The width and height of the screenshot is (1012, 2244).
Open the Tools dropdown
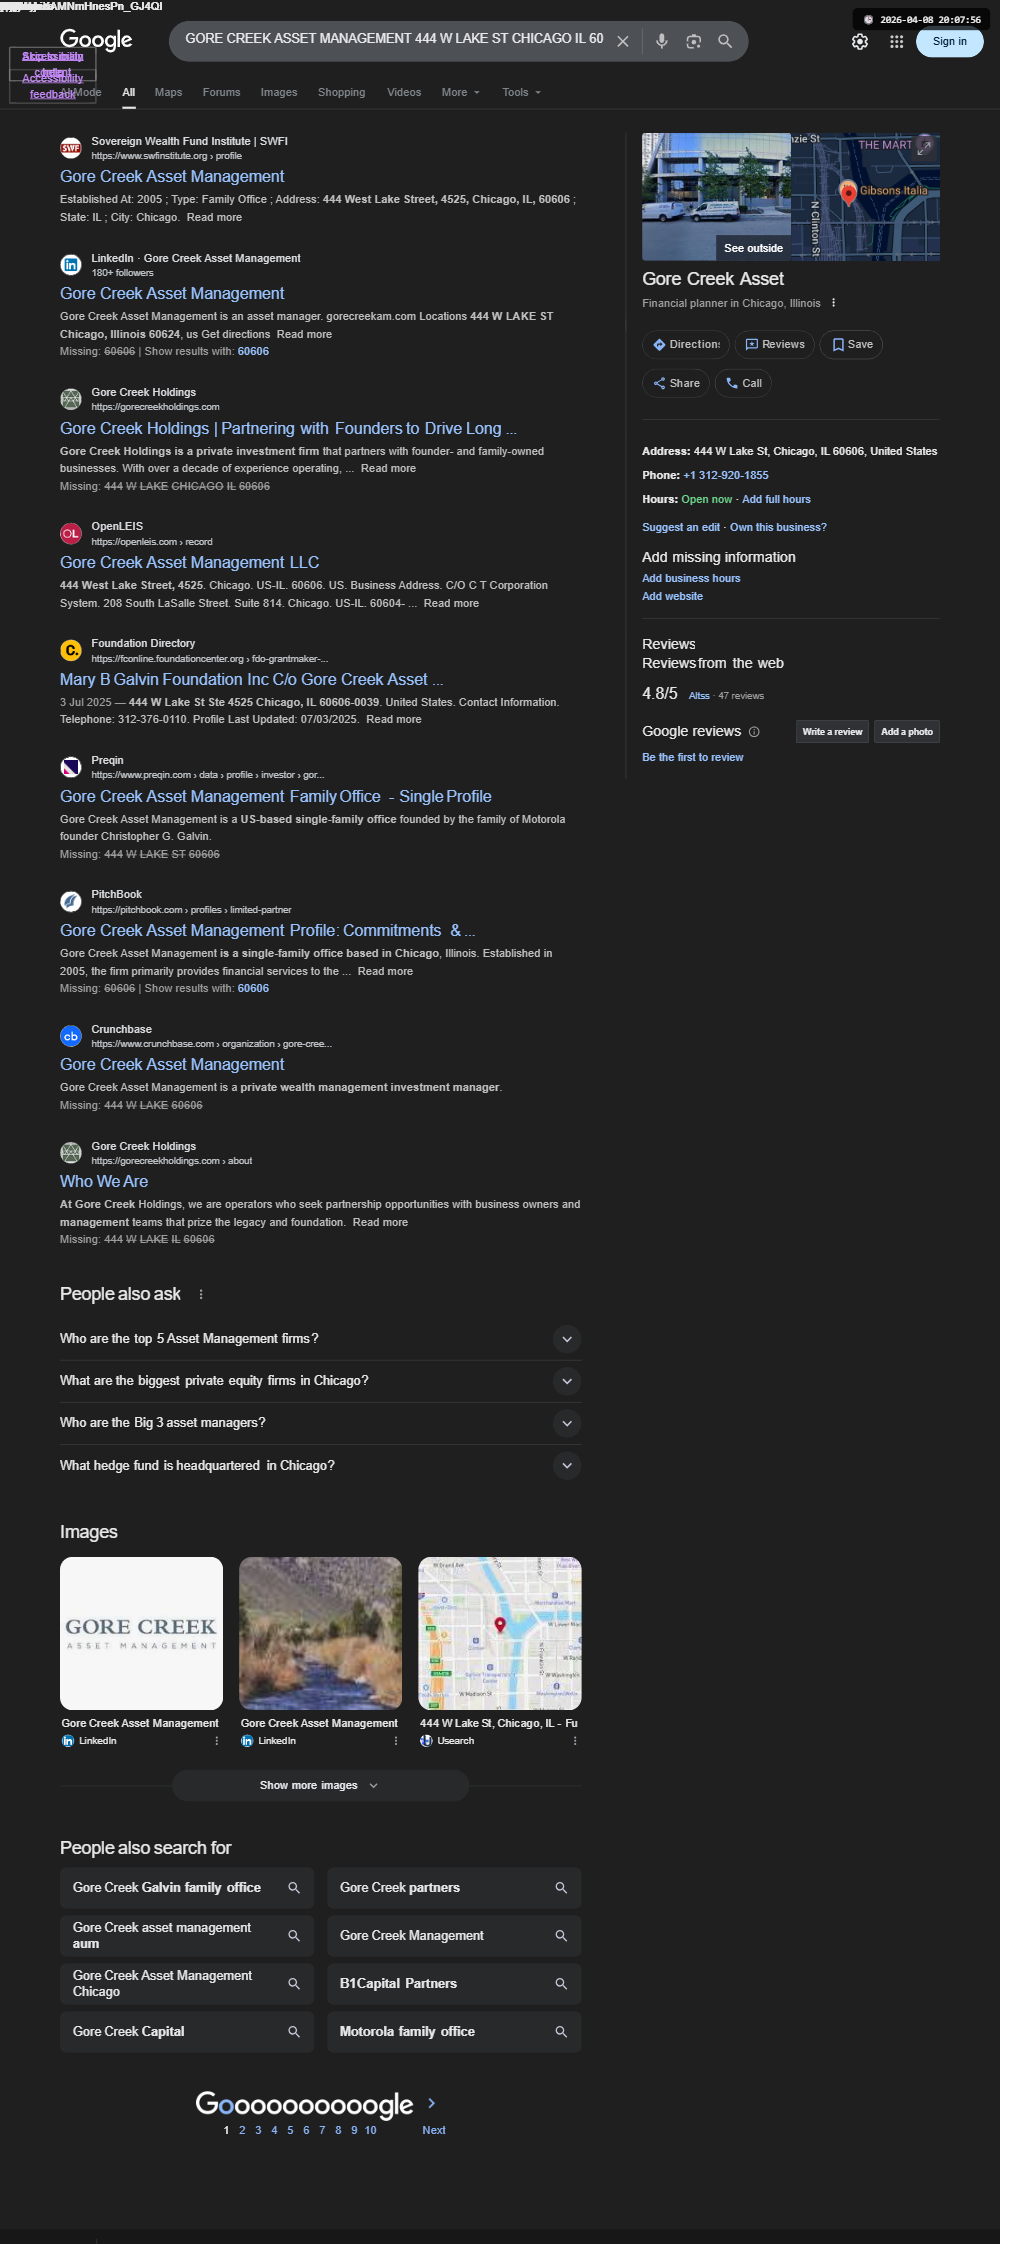pos(522,92)
